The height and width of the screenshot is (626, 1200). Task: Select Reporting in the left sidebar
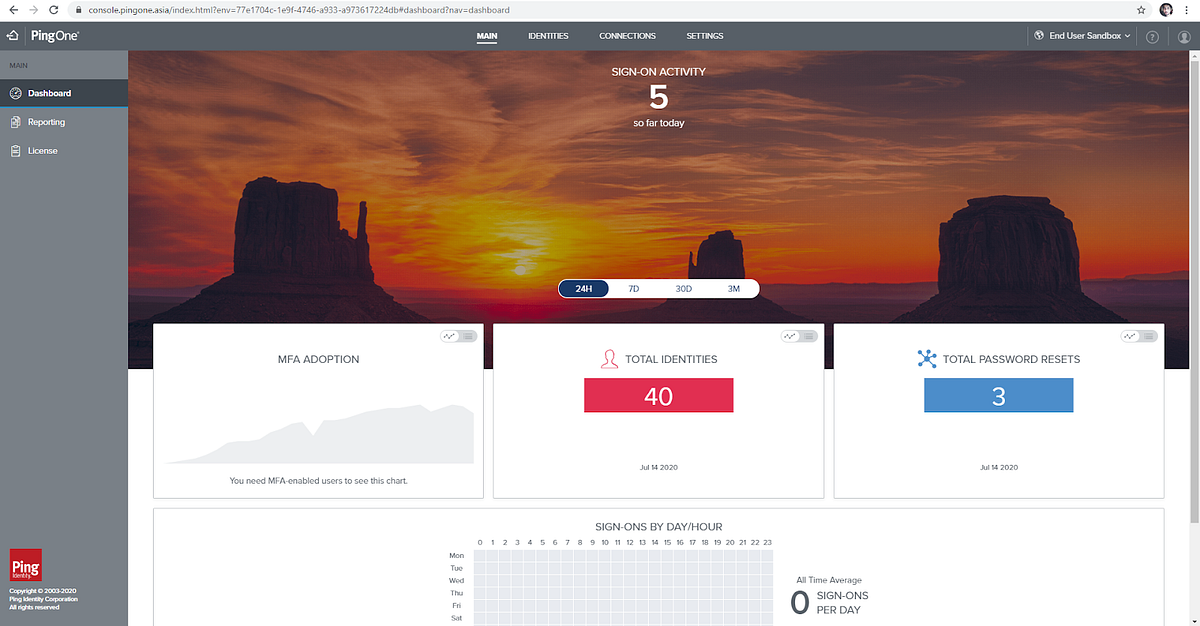(45, 121)
